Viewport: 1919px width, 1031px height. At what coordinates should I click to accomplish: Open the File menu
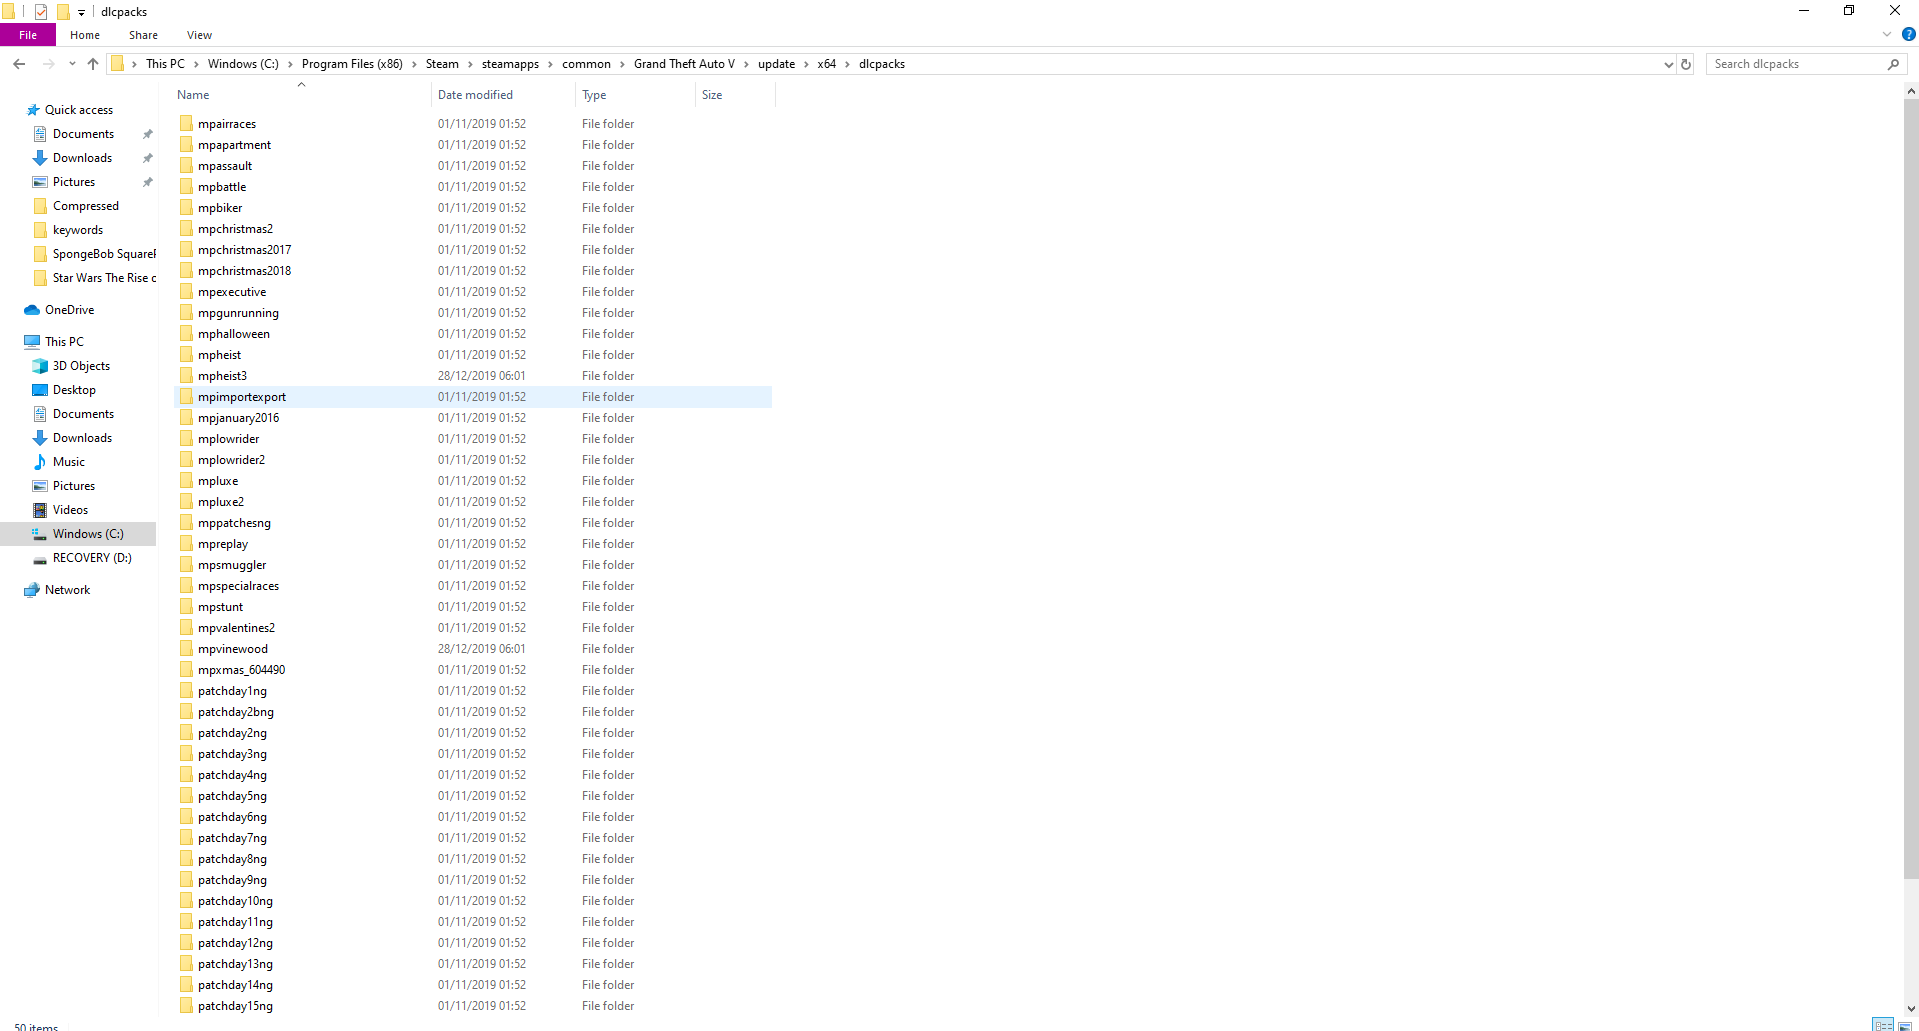(27, 34)
